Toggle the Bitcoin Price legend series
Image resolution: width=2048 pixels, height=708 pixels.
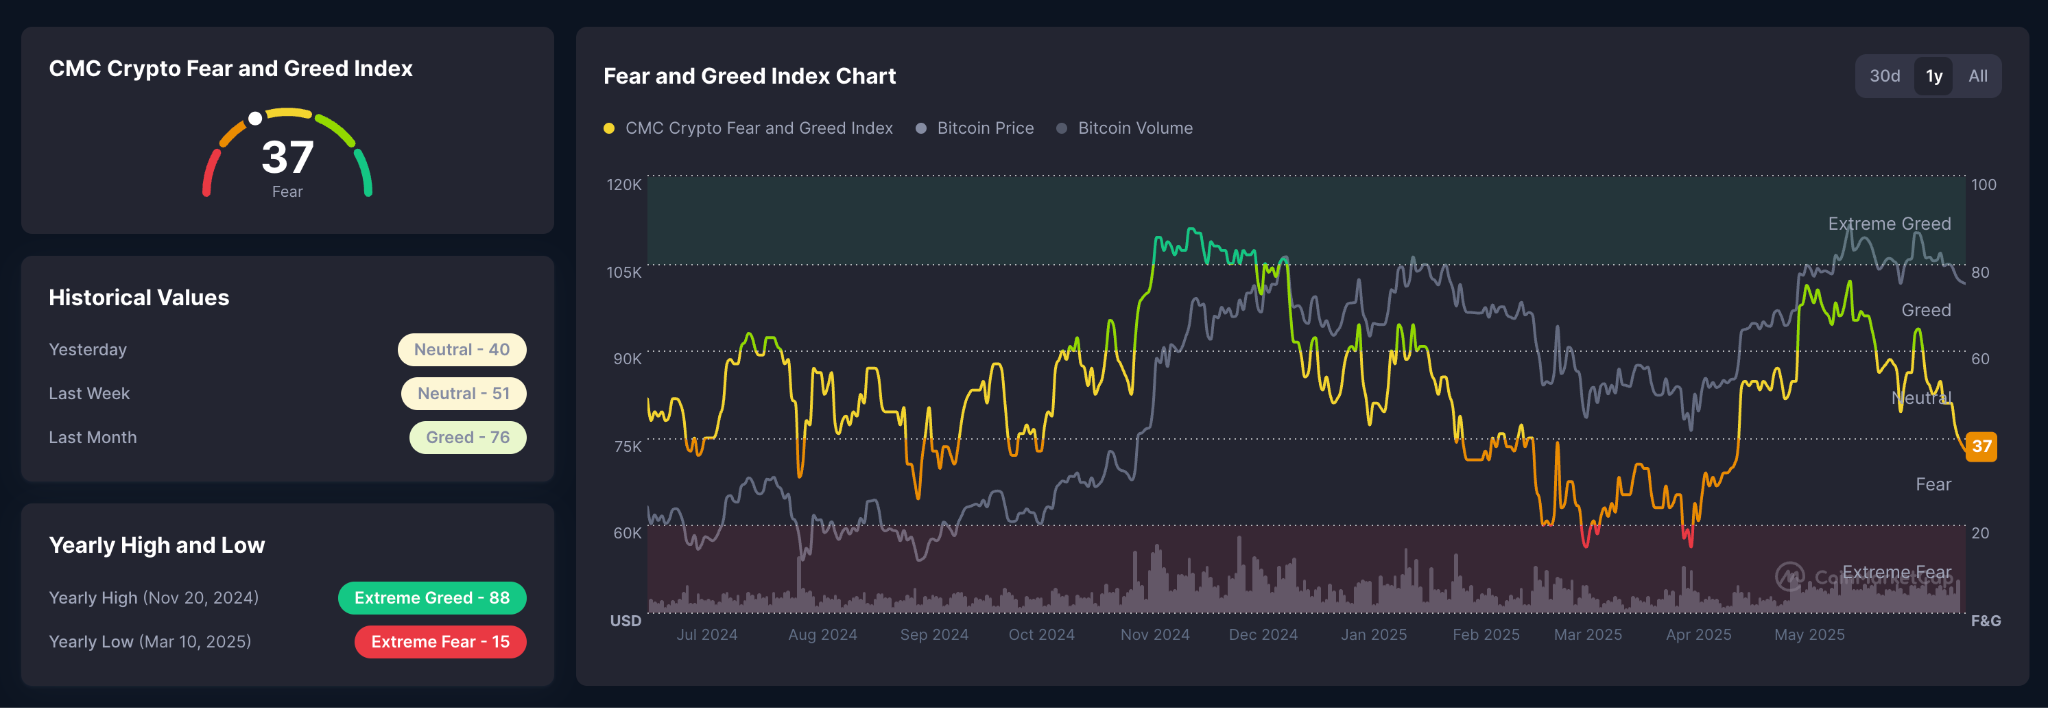975,128
